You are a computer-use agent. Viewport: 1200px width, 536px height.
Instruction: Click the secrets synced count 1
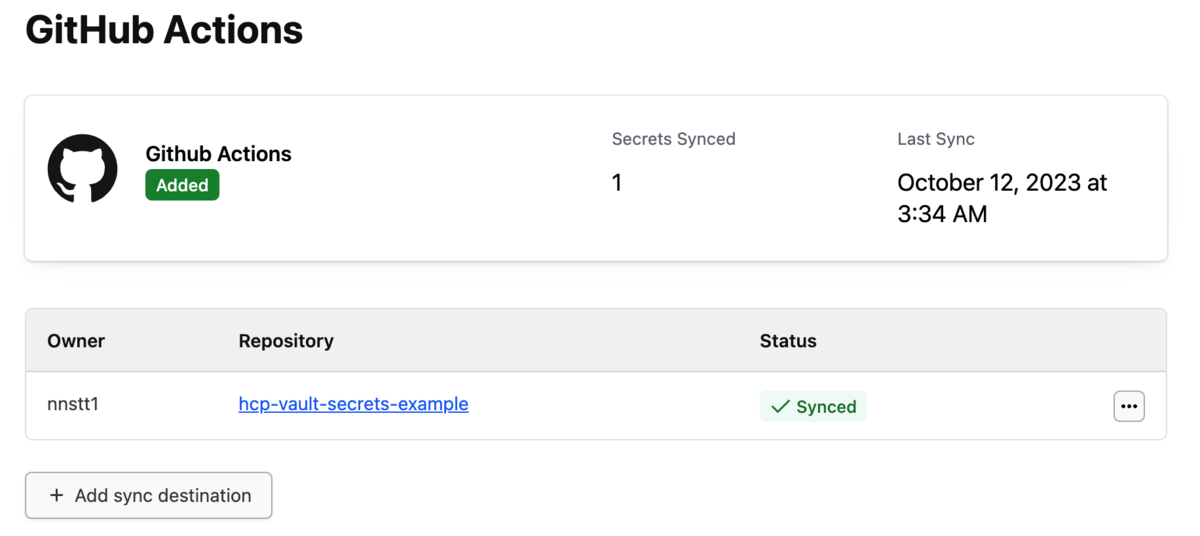[x=617, y=182]
